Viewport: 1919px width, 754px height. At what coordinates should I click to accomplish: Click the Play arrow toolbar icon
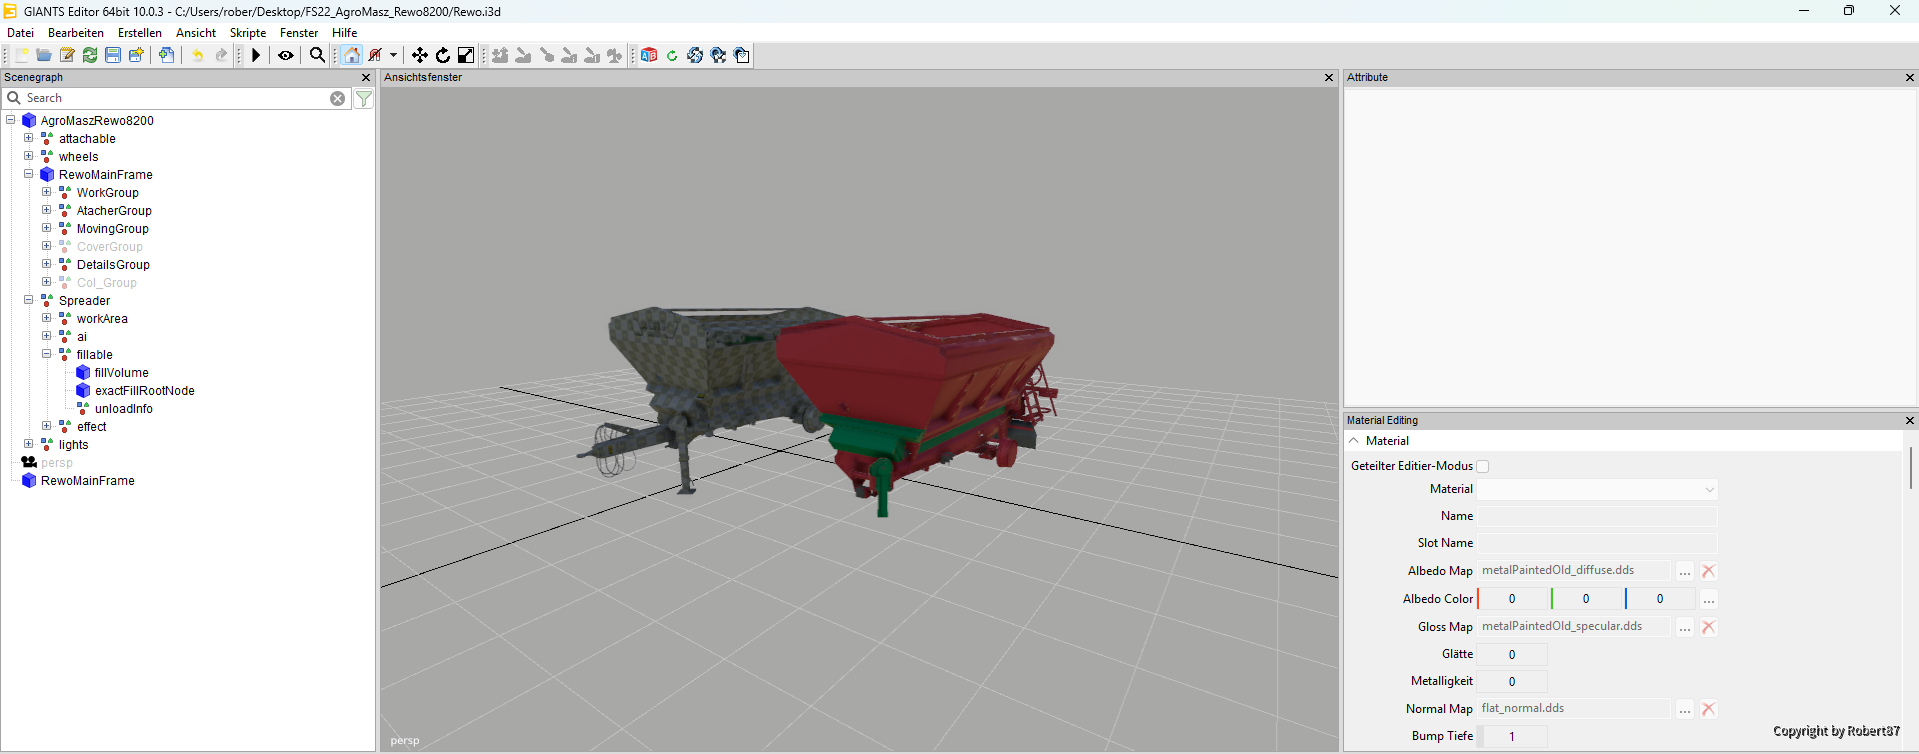pyautogui.click(x=256, y=55)
